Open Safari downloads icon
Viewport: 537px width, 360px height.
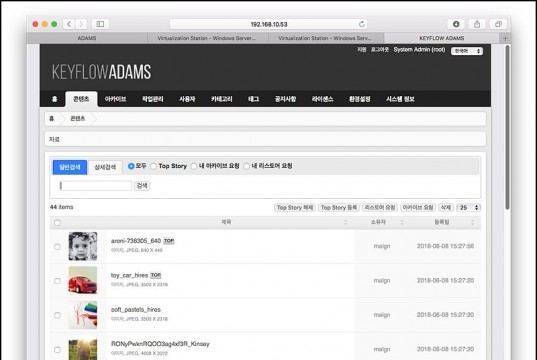pos(456,24)
